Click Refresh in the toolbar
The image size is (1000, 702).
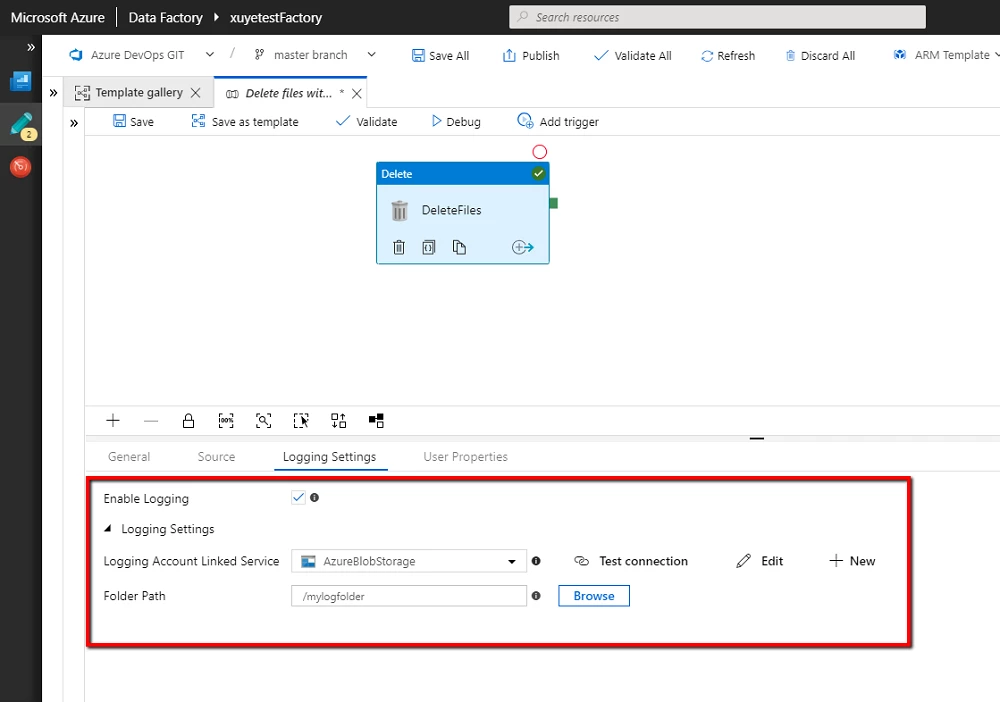[728, 55]
